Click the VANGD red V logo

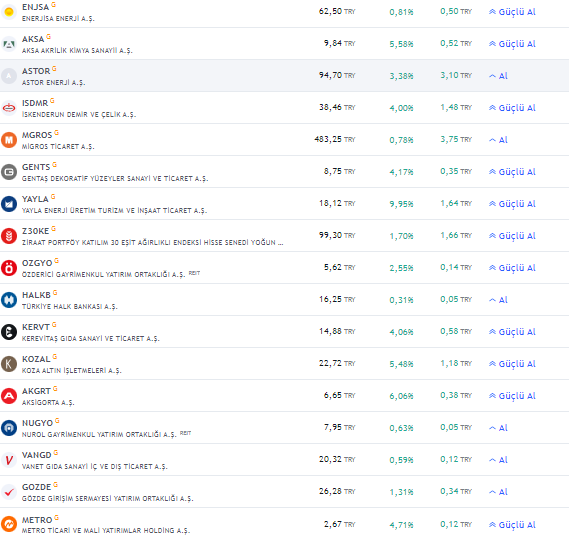[9, 460]
